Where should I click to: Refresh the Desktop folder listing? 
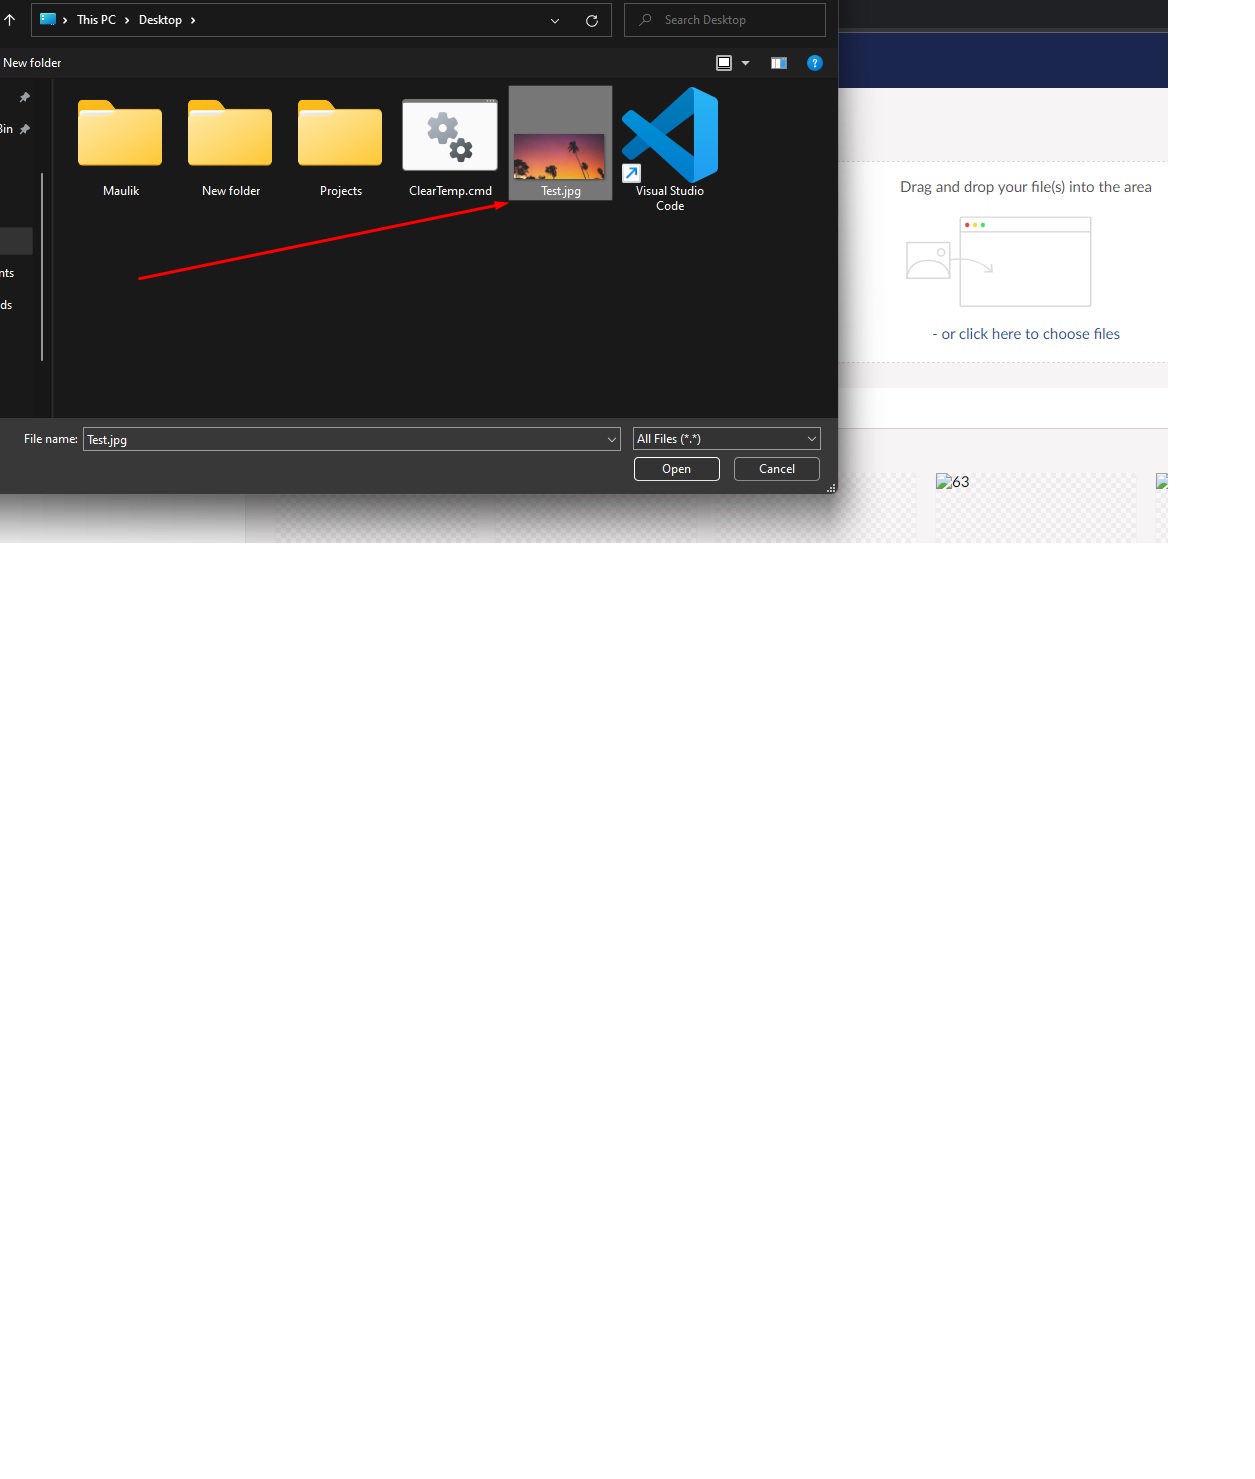(592, 21)
